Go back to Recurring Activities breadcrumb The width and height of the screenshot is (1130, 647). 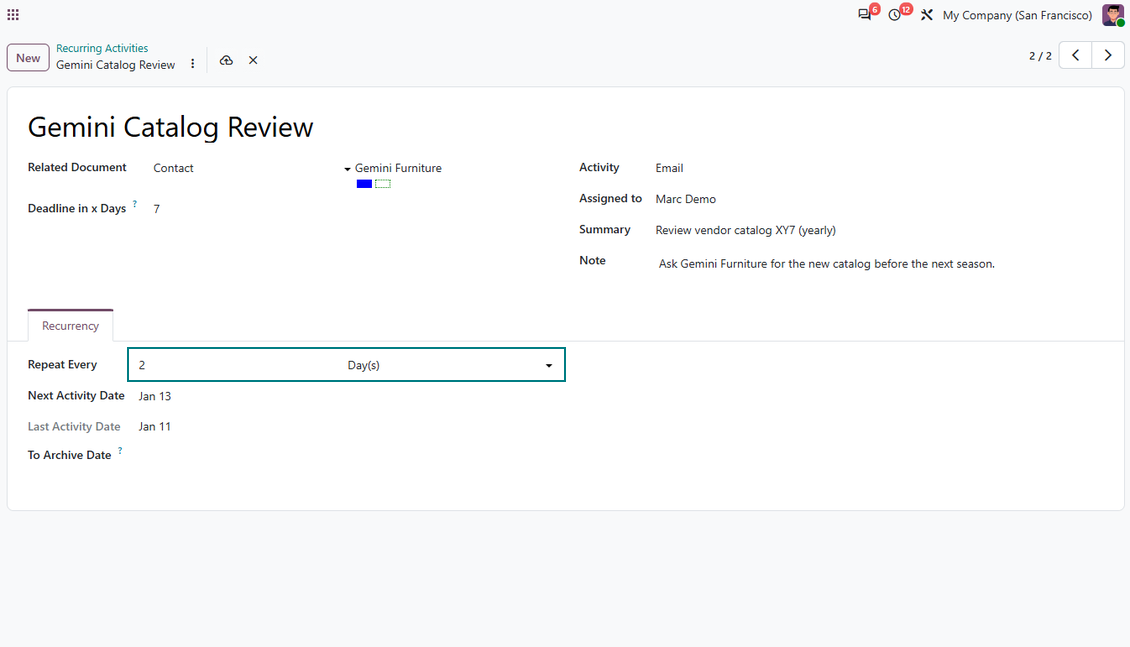(102, 48)
